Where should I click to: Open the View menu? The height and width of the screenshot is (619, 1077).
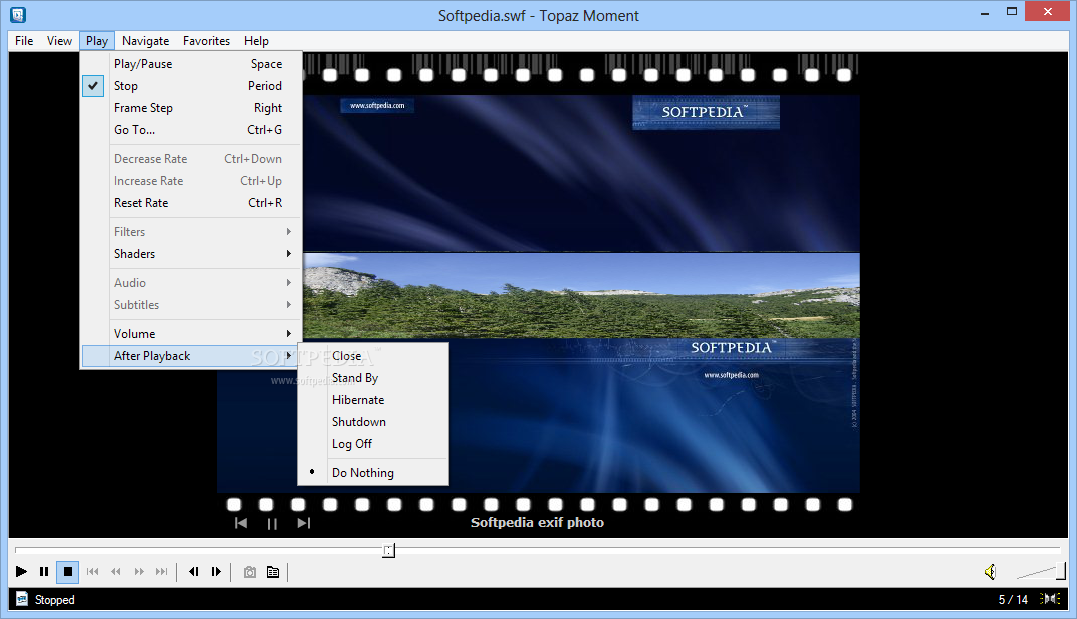click(x=59, y=41)
